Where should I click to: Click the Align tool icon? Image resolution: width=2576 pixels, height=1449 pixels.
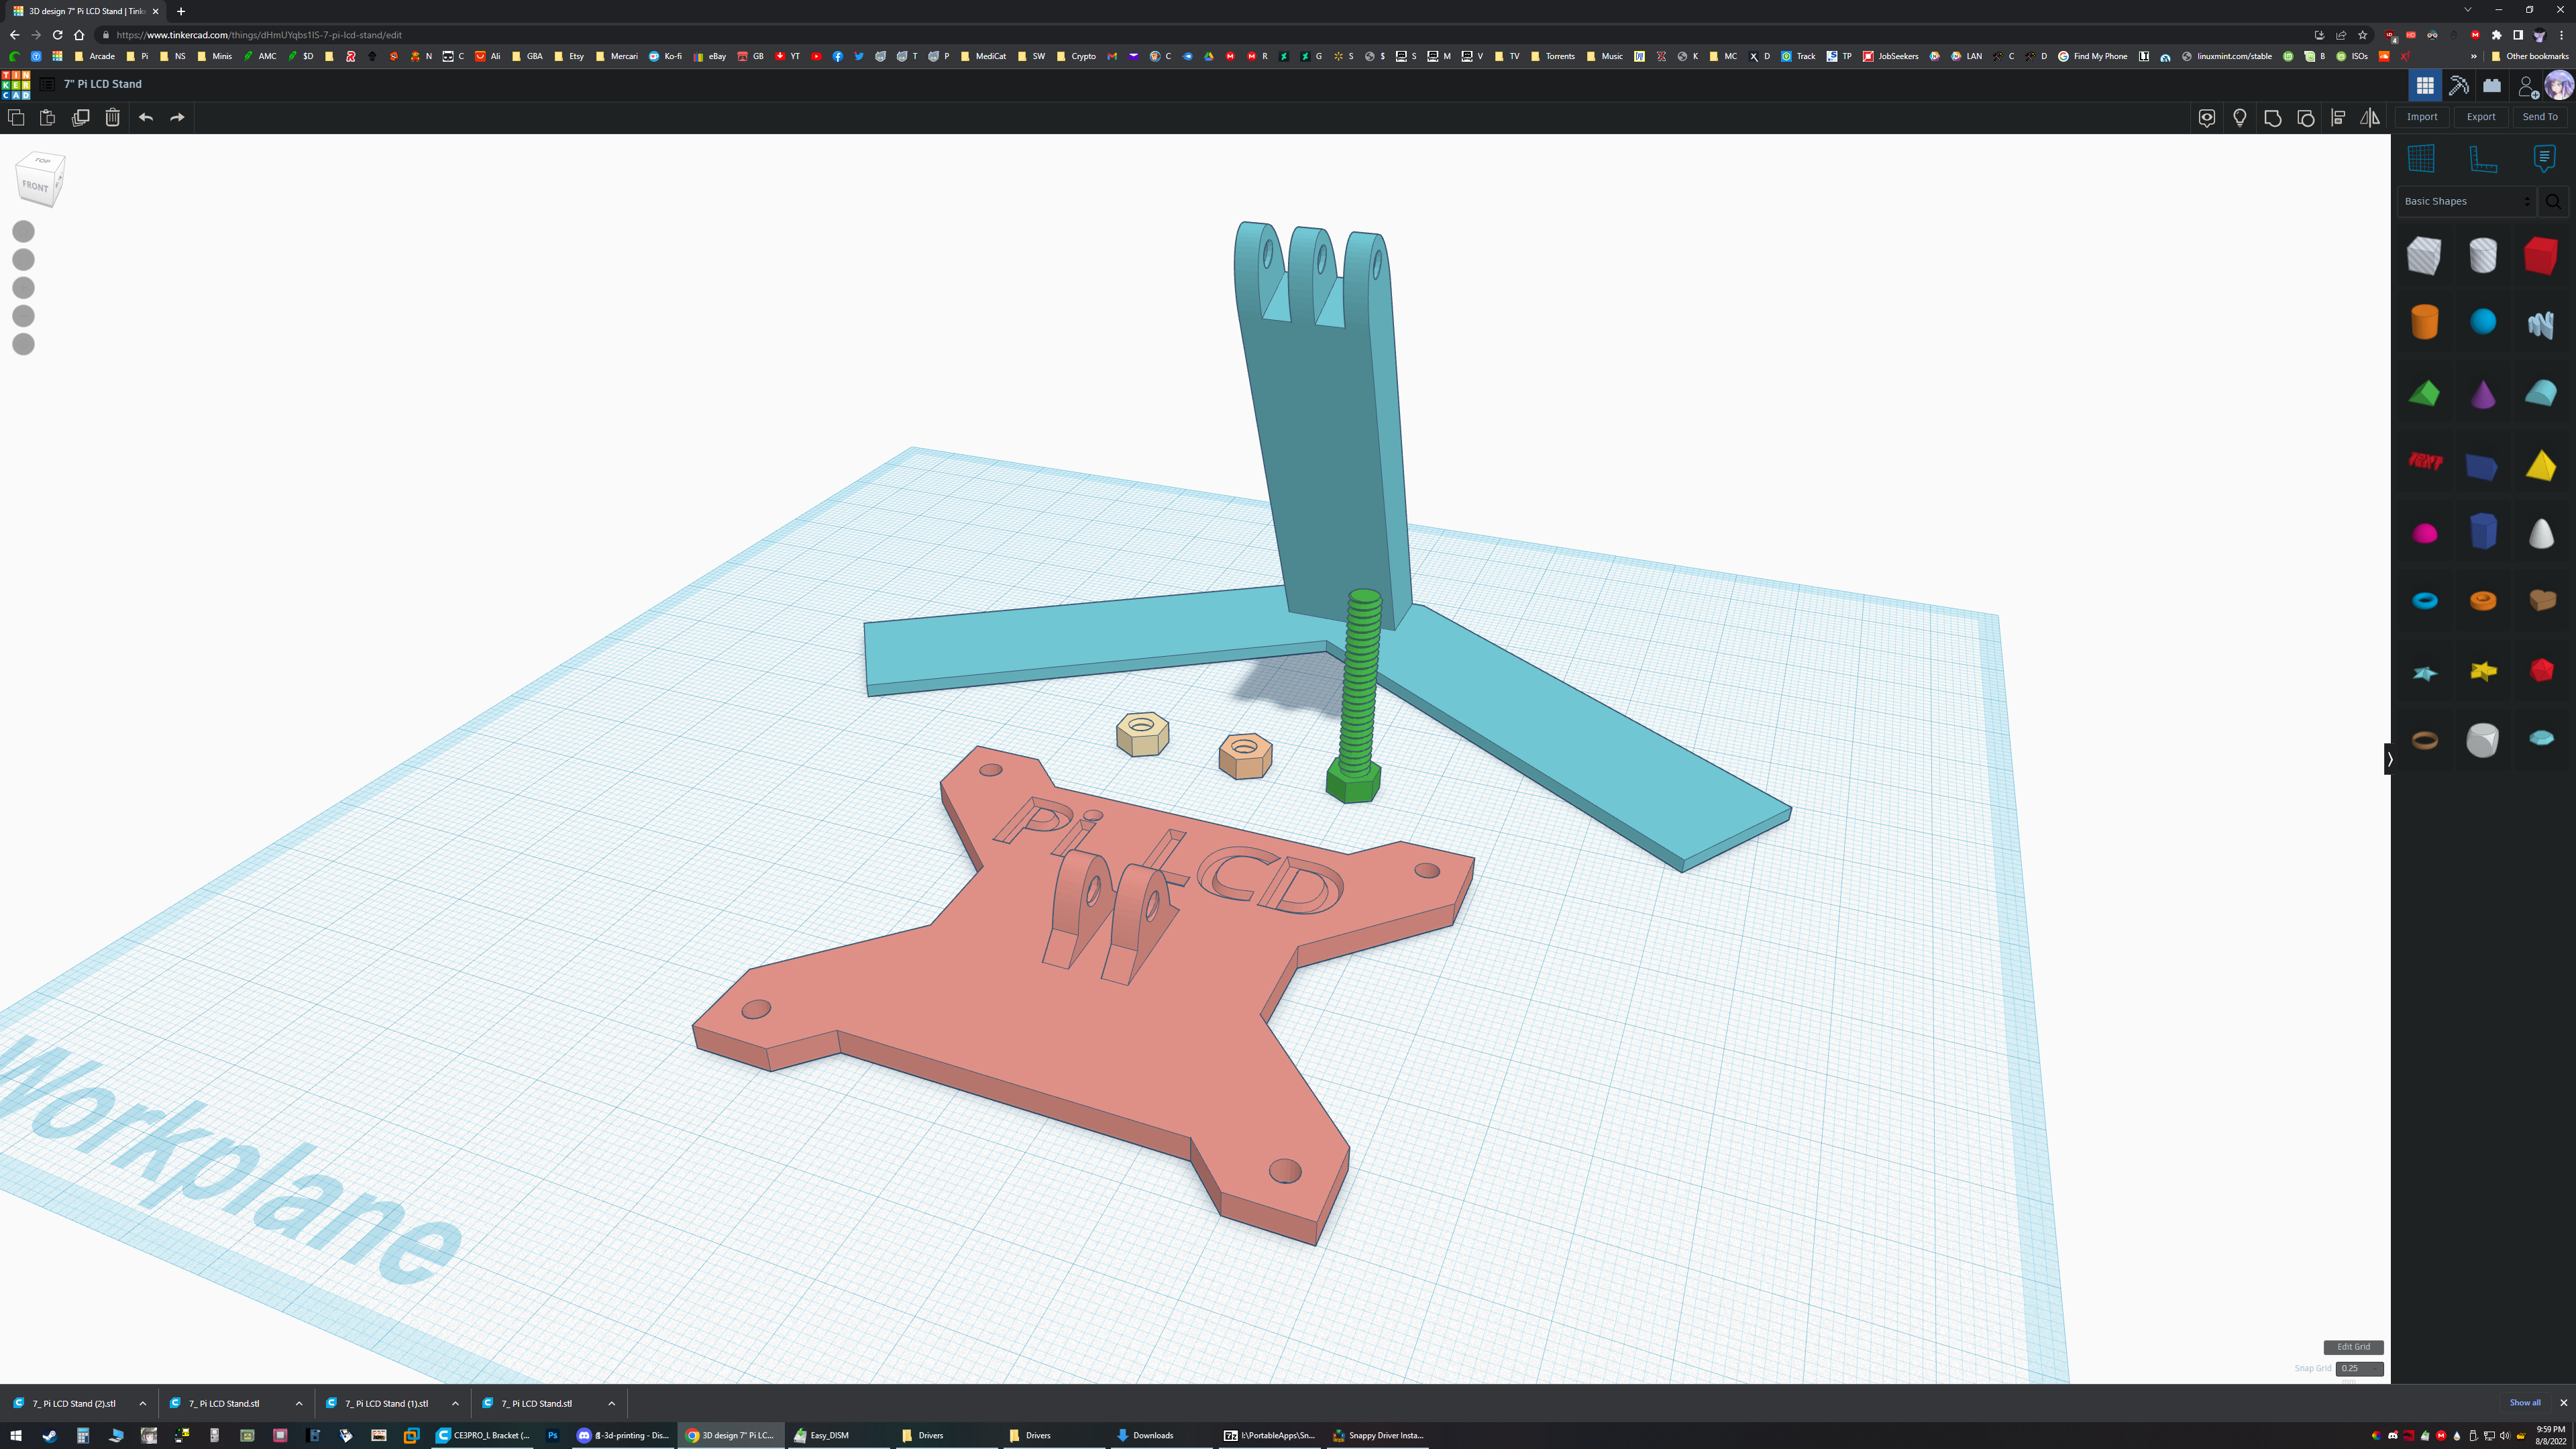(x=2338, y=118)
